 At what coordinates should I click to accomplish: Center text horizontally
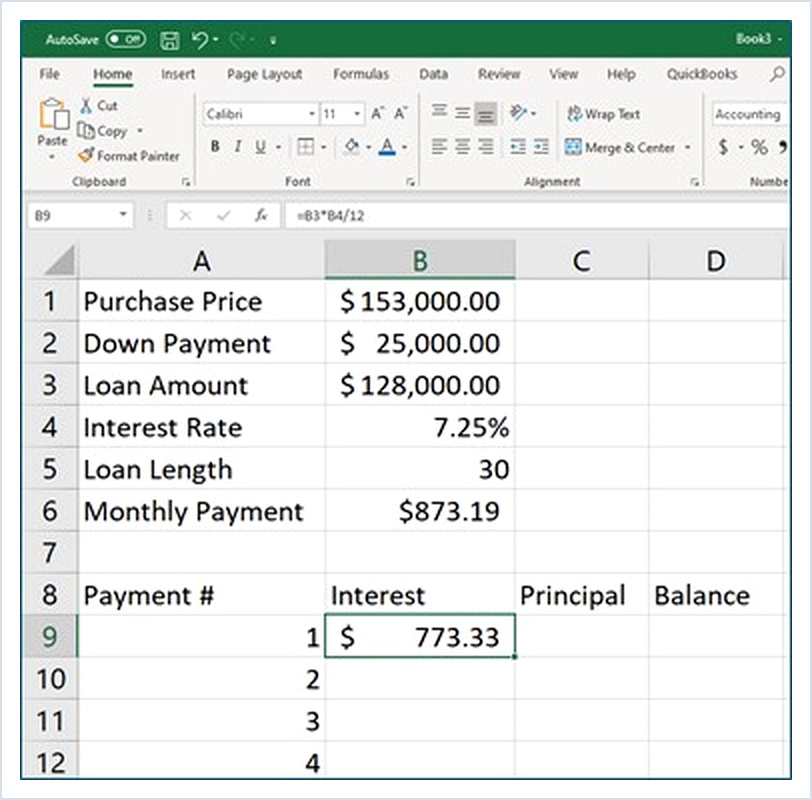[x=462, y=147]
